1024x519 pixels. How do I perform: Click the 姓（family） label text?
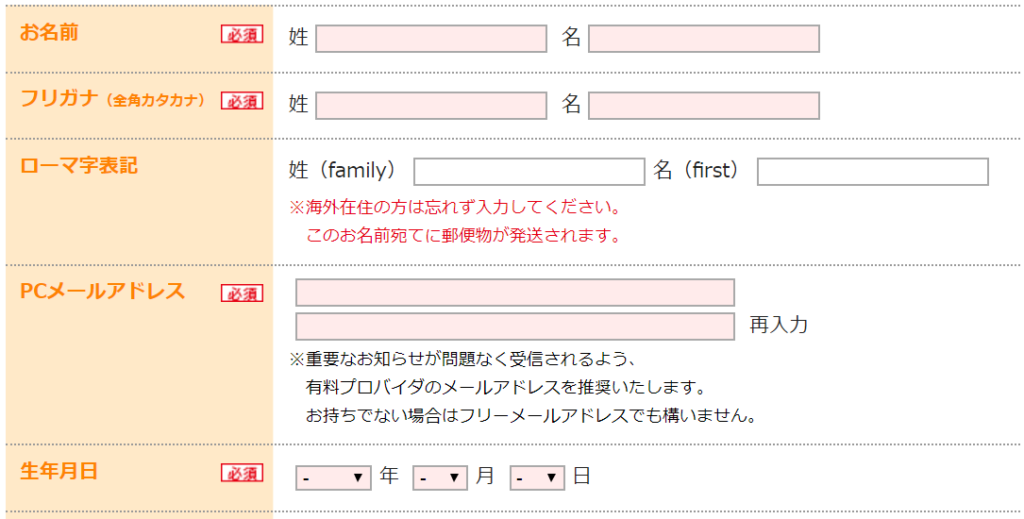tap(345, 170)
